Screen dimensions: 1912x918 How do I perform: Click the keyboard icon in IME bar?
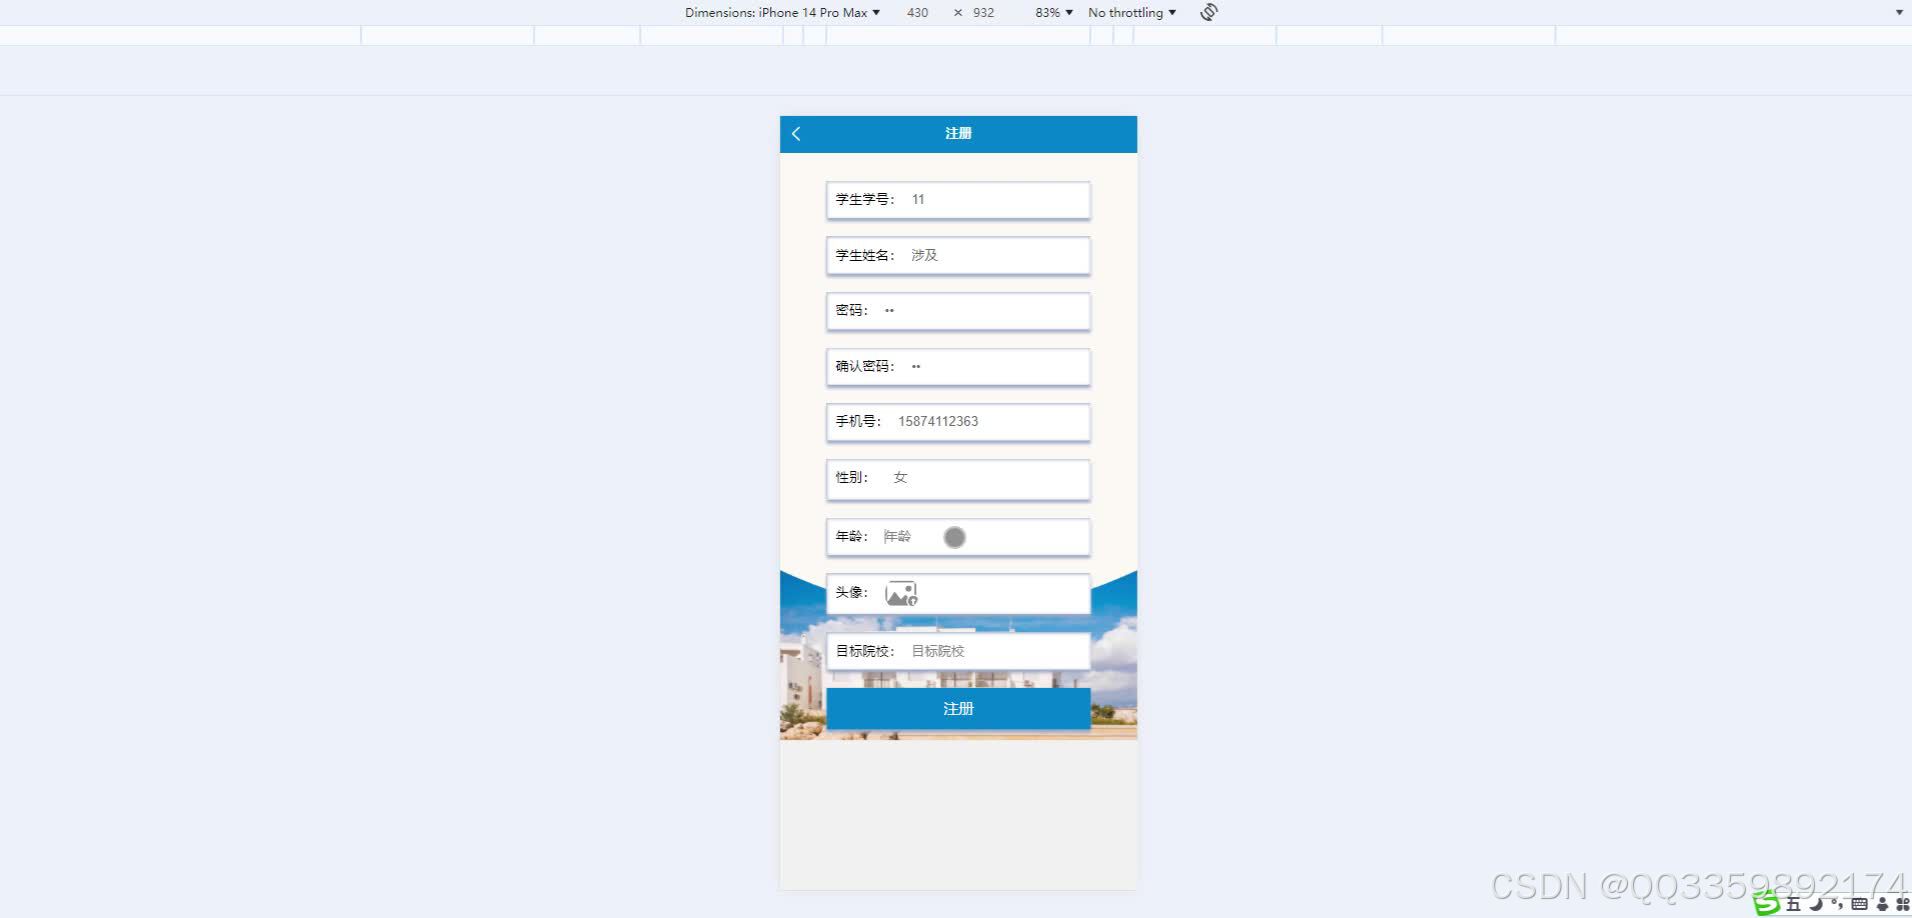[1859, 904]
